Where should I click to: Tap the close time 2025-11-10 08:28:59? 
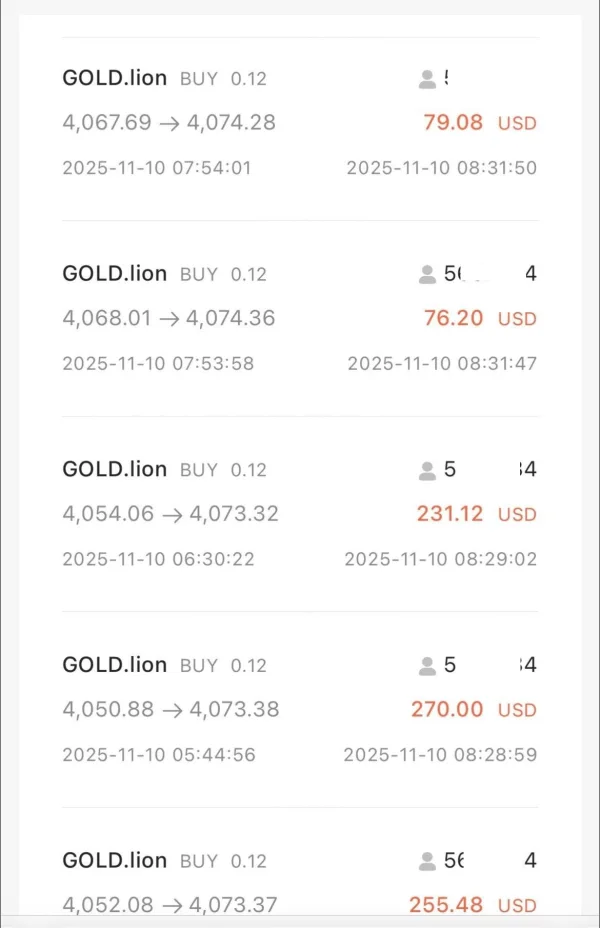pyautogui.click(x=440, y=755)
